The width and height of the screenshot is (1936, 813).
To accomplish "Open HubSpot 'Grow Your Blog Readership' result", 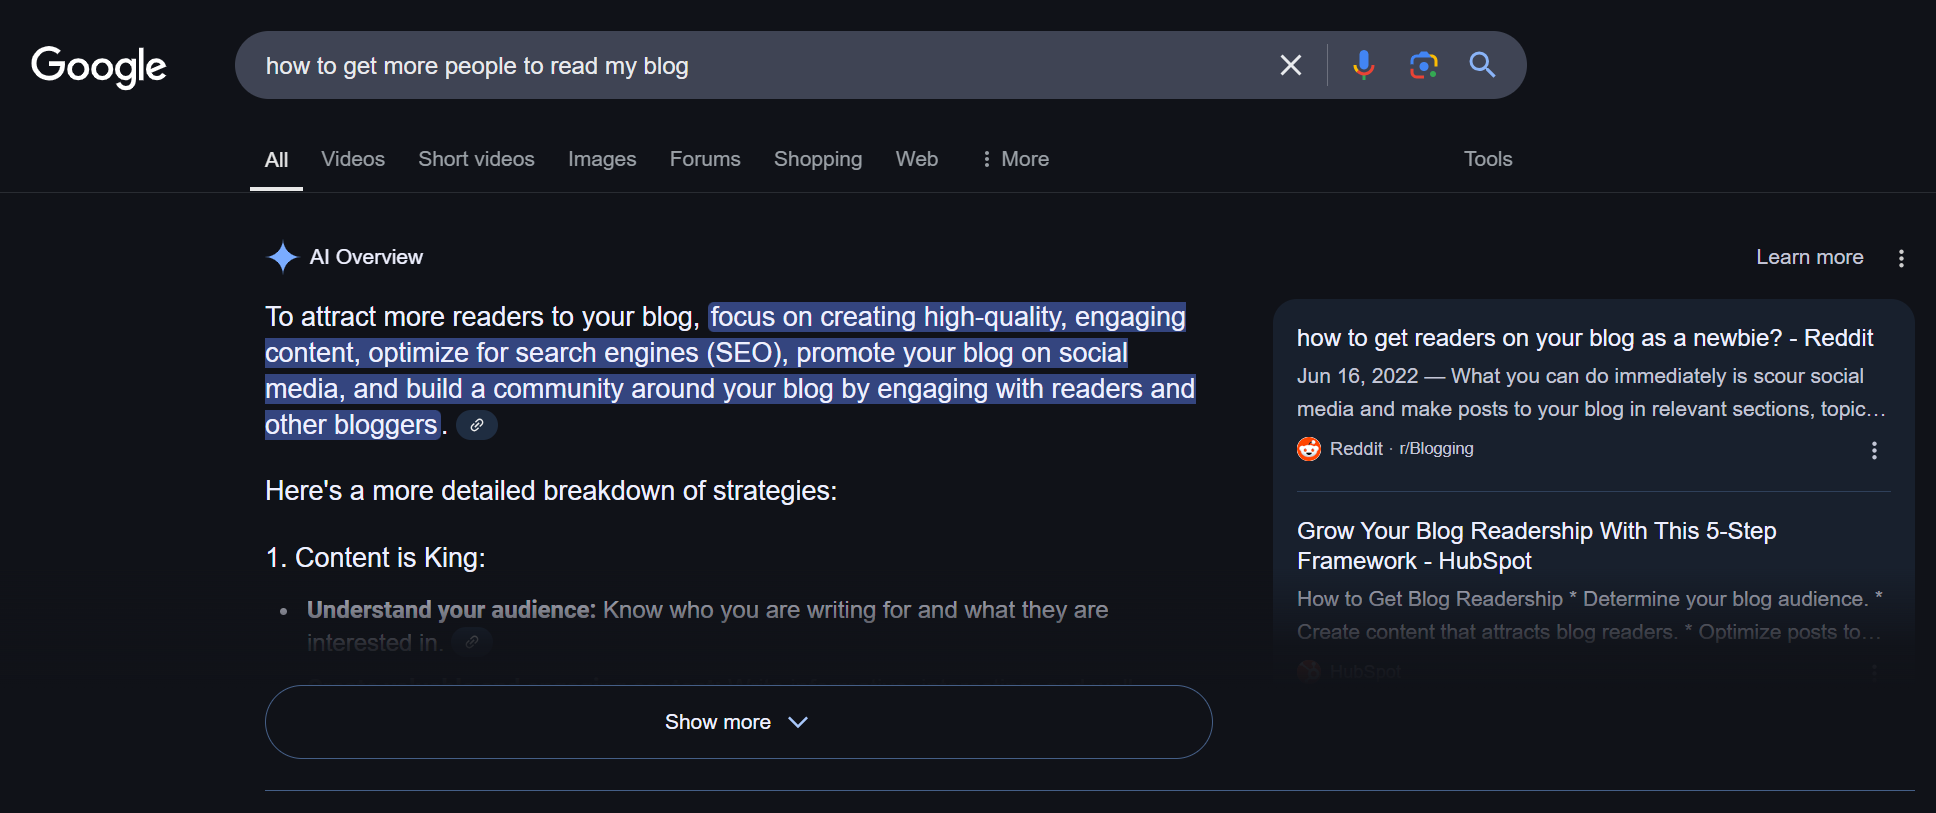I will click(1536, 546).
